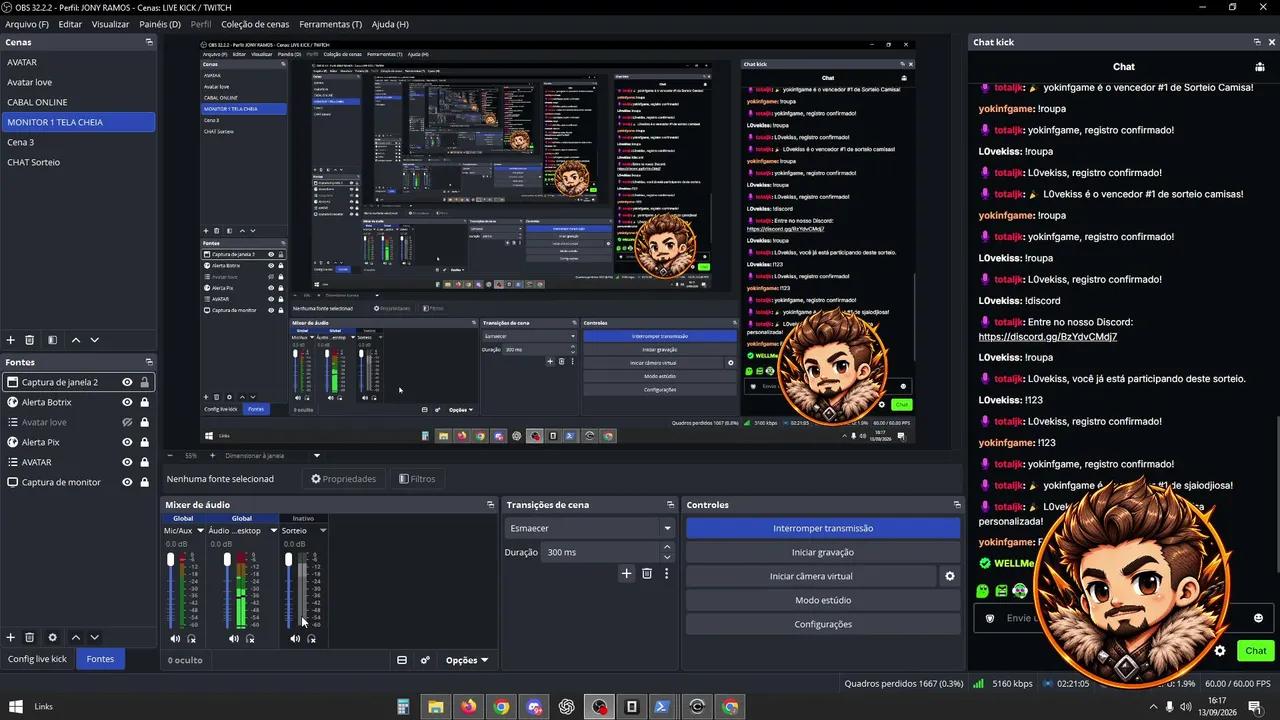This screenshot has width=1280, height=720.
Task: Decrease transition duration with down stepper
Action: pos(667,557)
